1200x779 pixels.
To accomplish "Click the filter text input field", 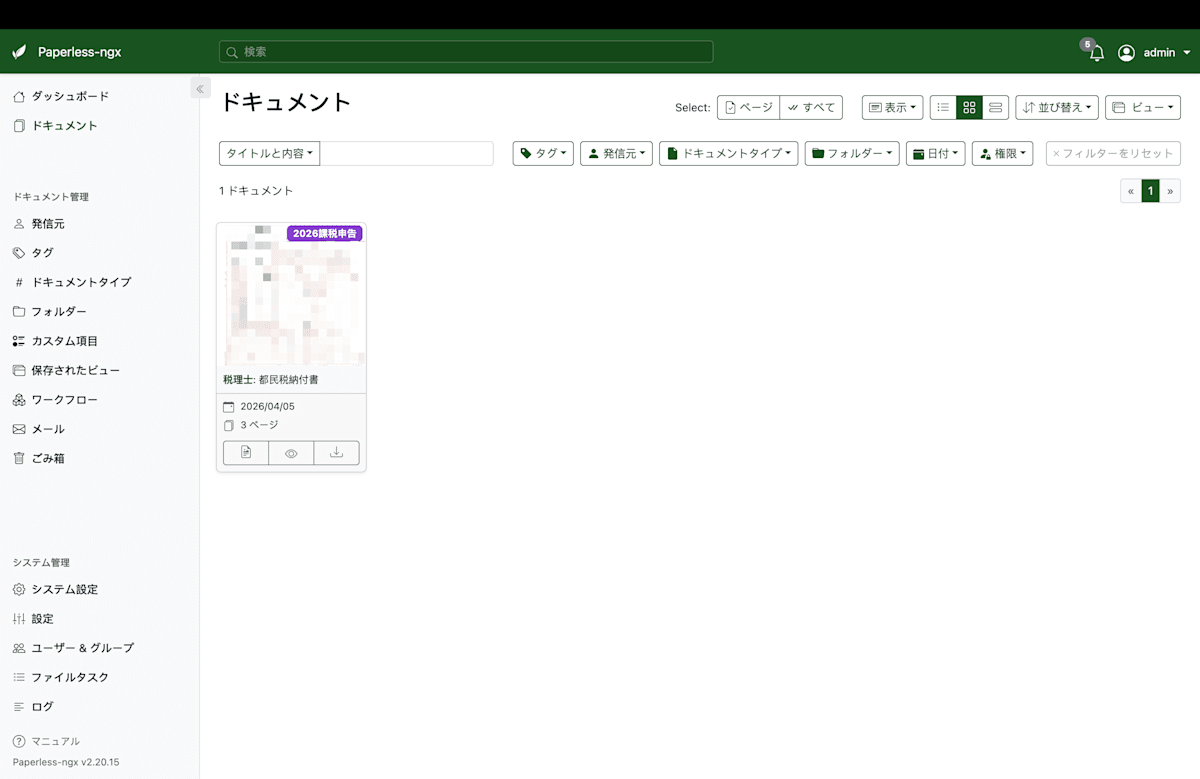I will click(407, 154).
